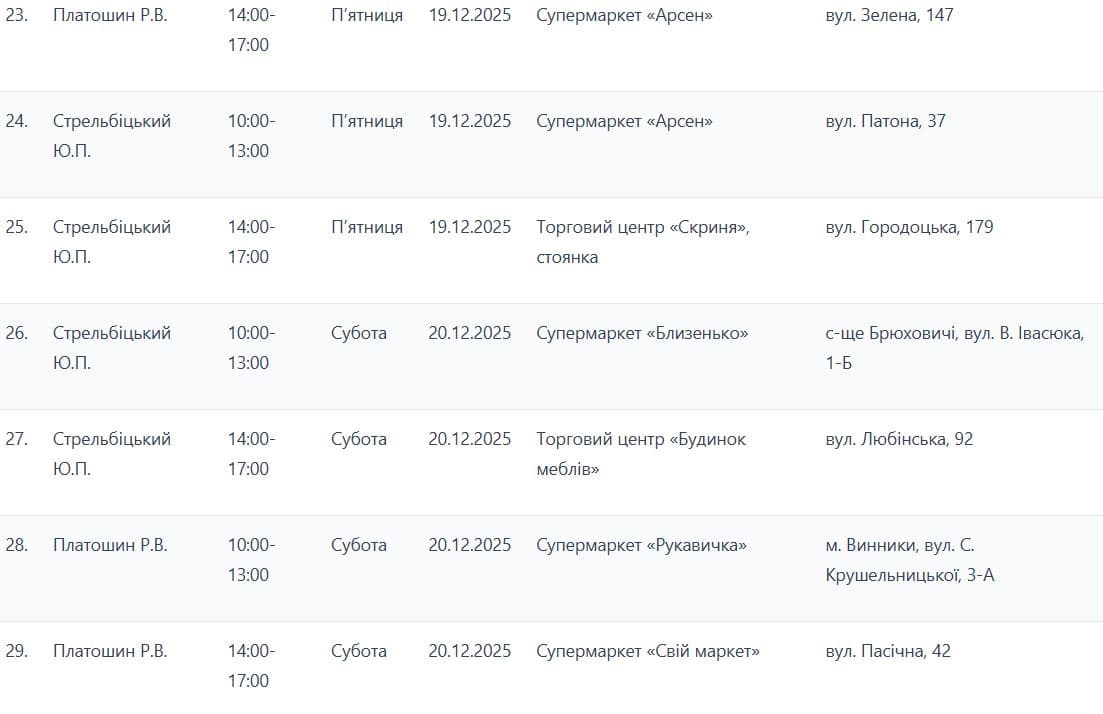Click row number 26
The width and height of the screenshot is (1103, 714).
[16, 333]
